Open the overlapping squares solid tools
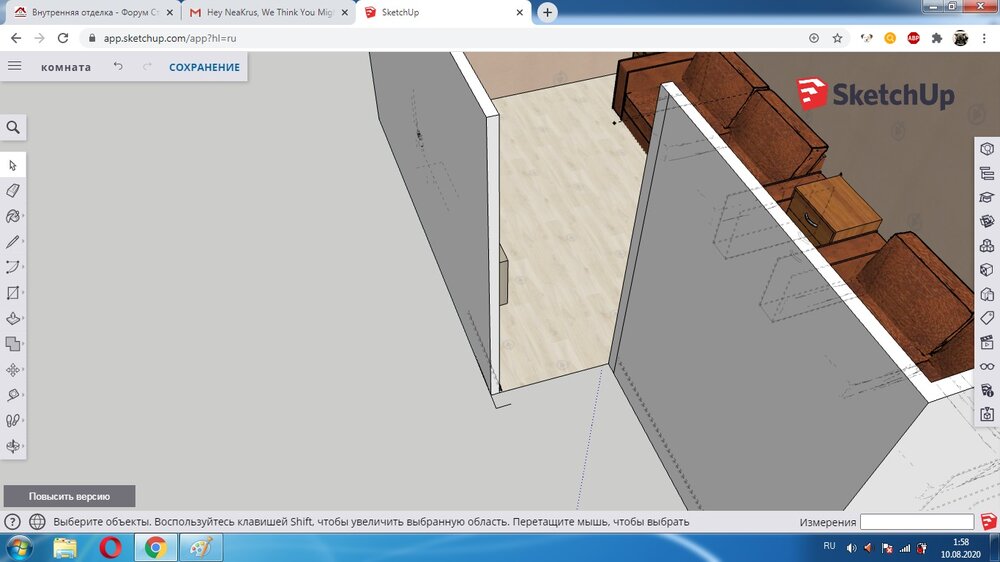The height and width of the screenshot is (562, 1000). [13, 344]
